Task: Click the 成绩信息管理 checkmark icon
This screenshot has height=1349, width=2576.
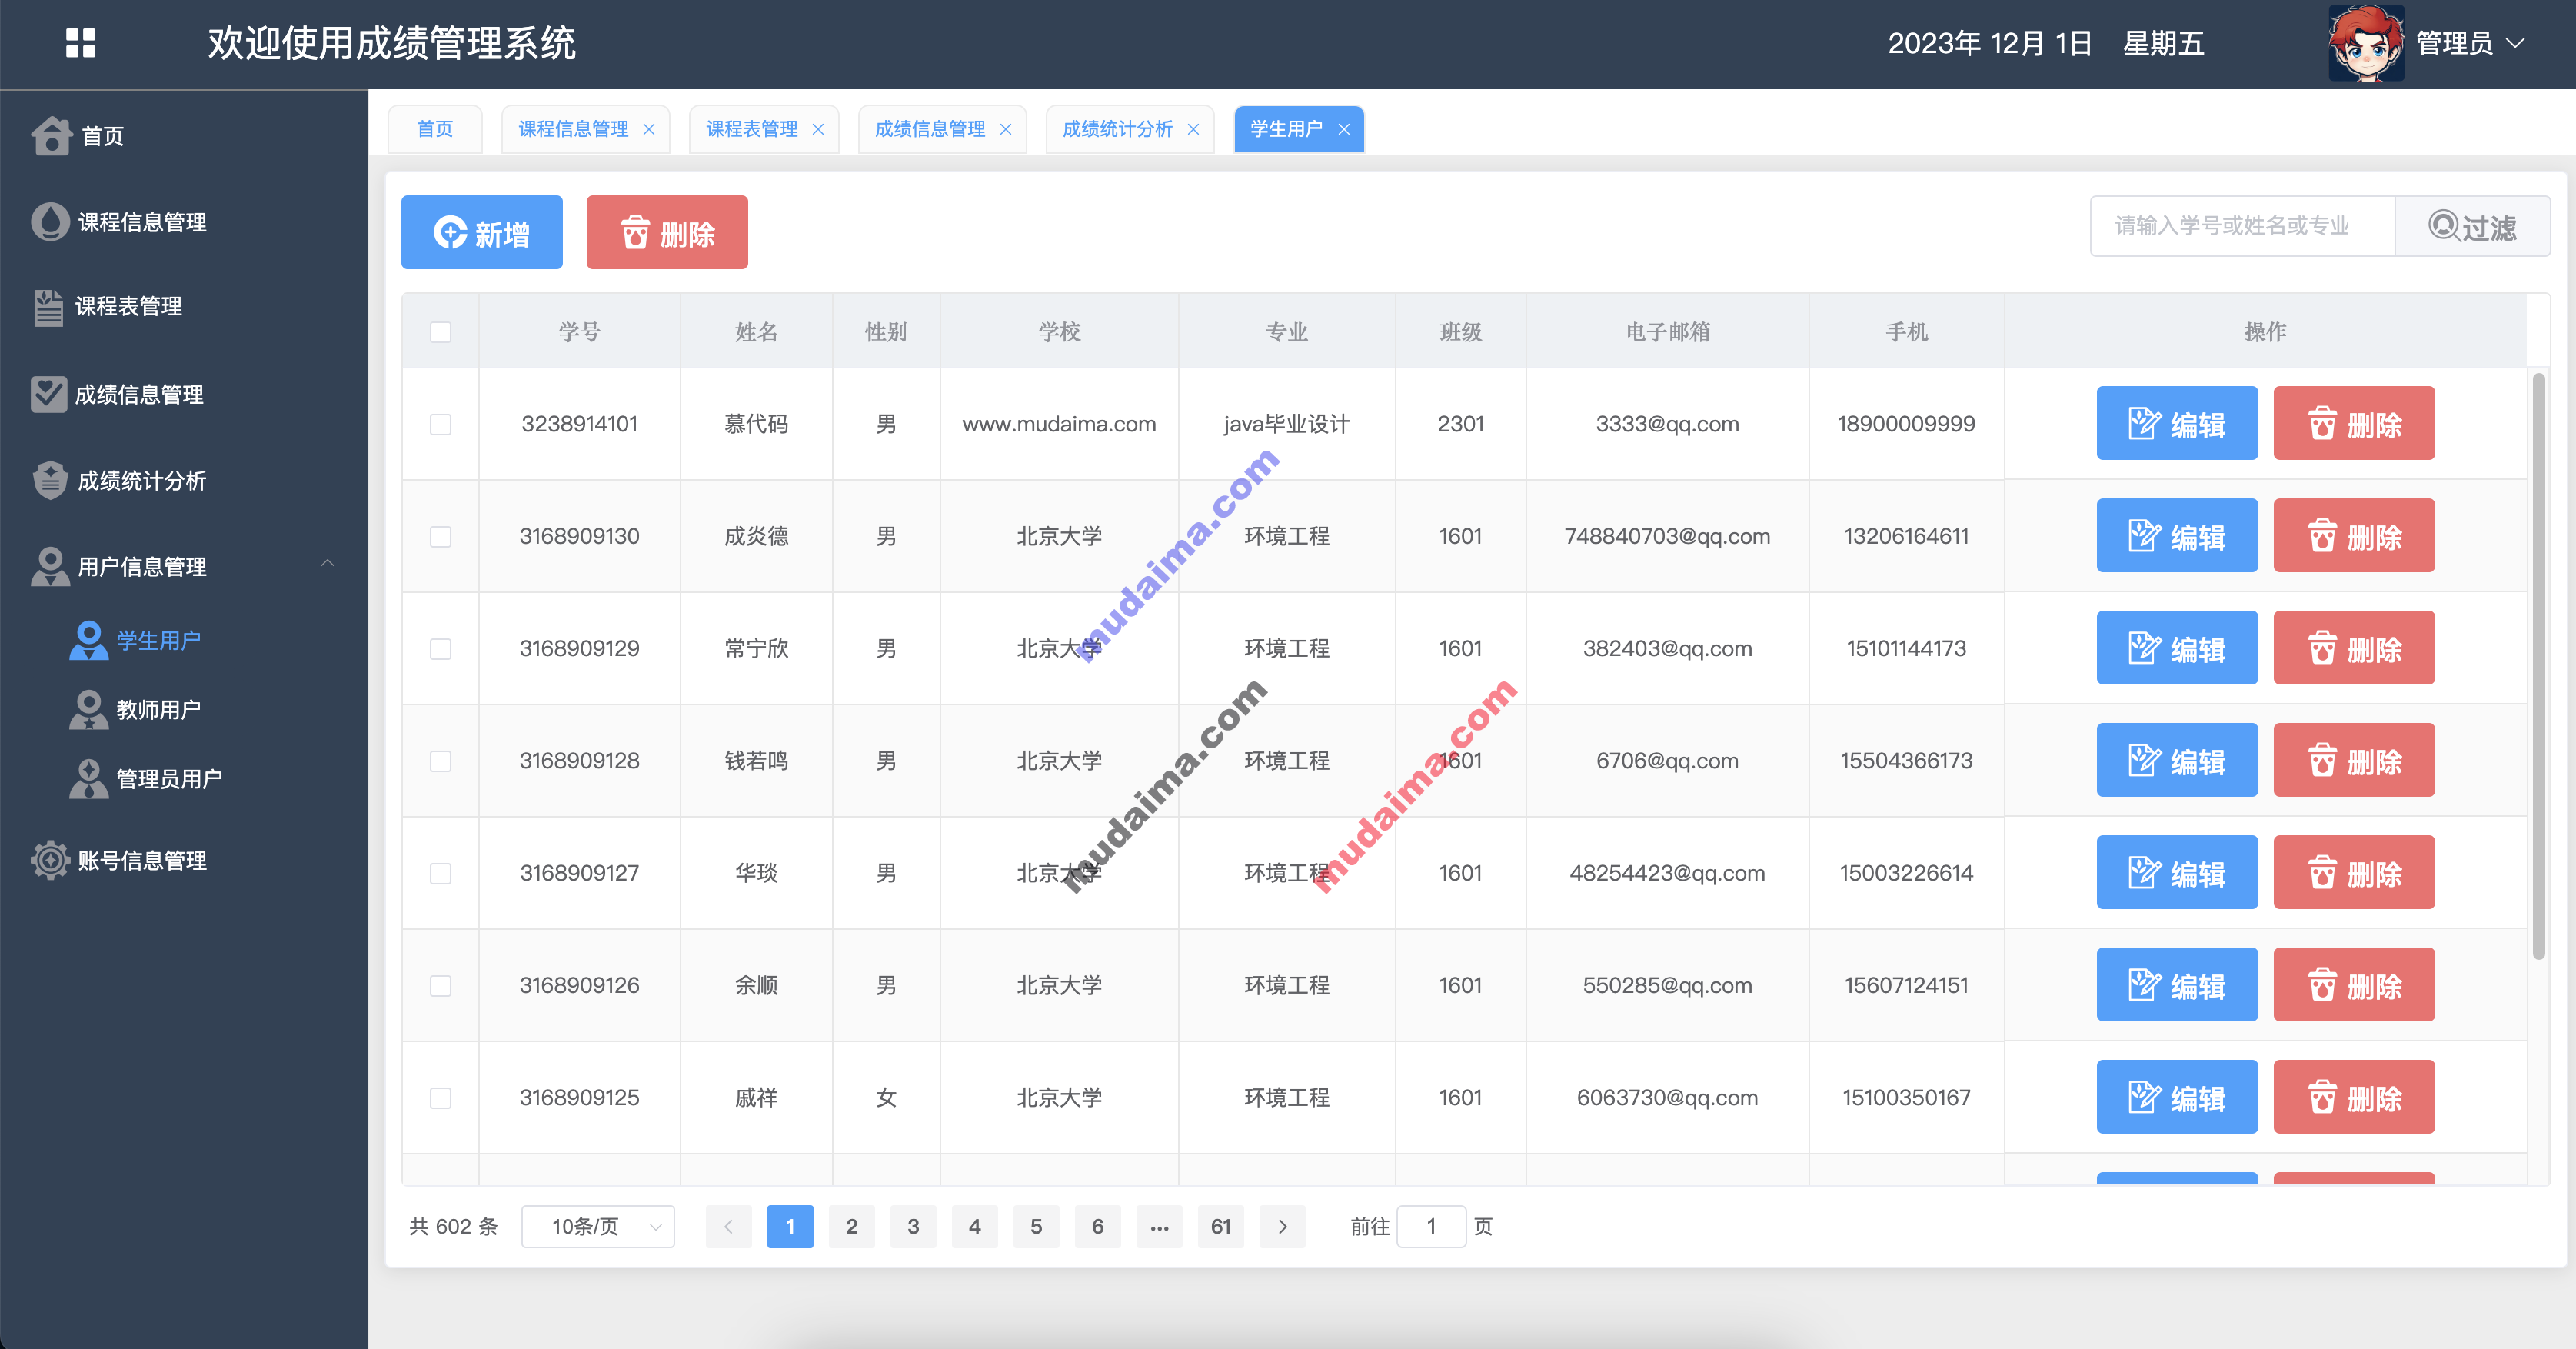Action: 48,394
